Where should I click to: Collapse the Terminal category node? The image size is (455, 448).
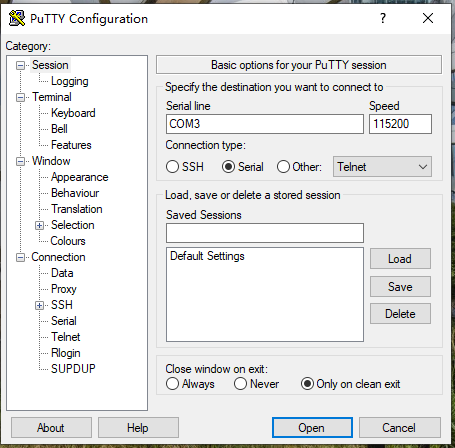20,98
